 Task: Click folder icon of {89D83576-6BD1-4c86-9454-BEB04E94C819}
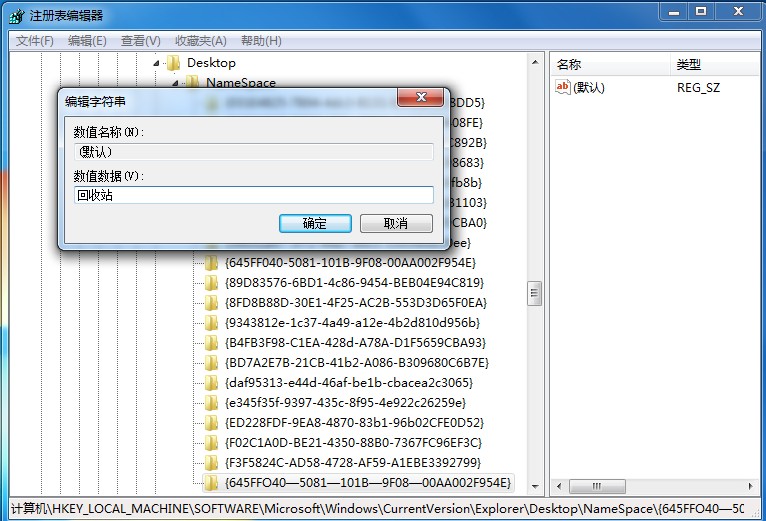[211, 283]
